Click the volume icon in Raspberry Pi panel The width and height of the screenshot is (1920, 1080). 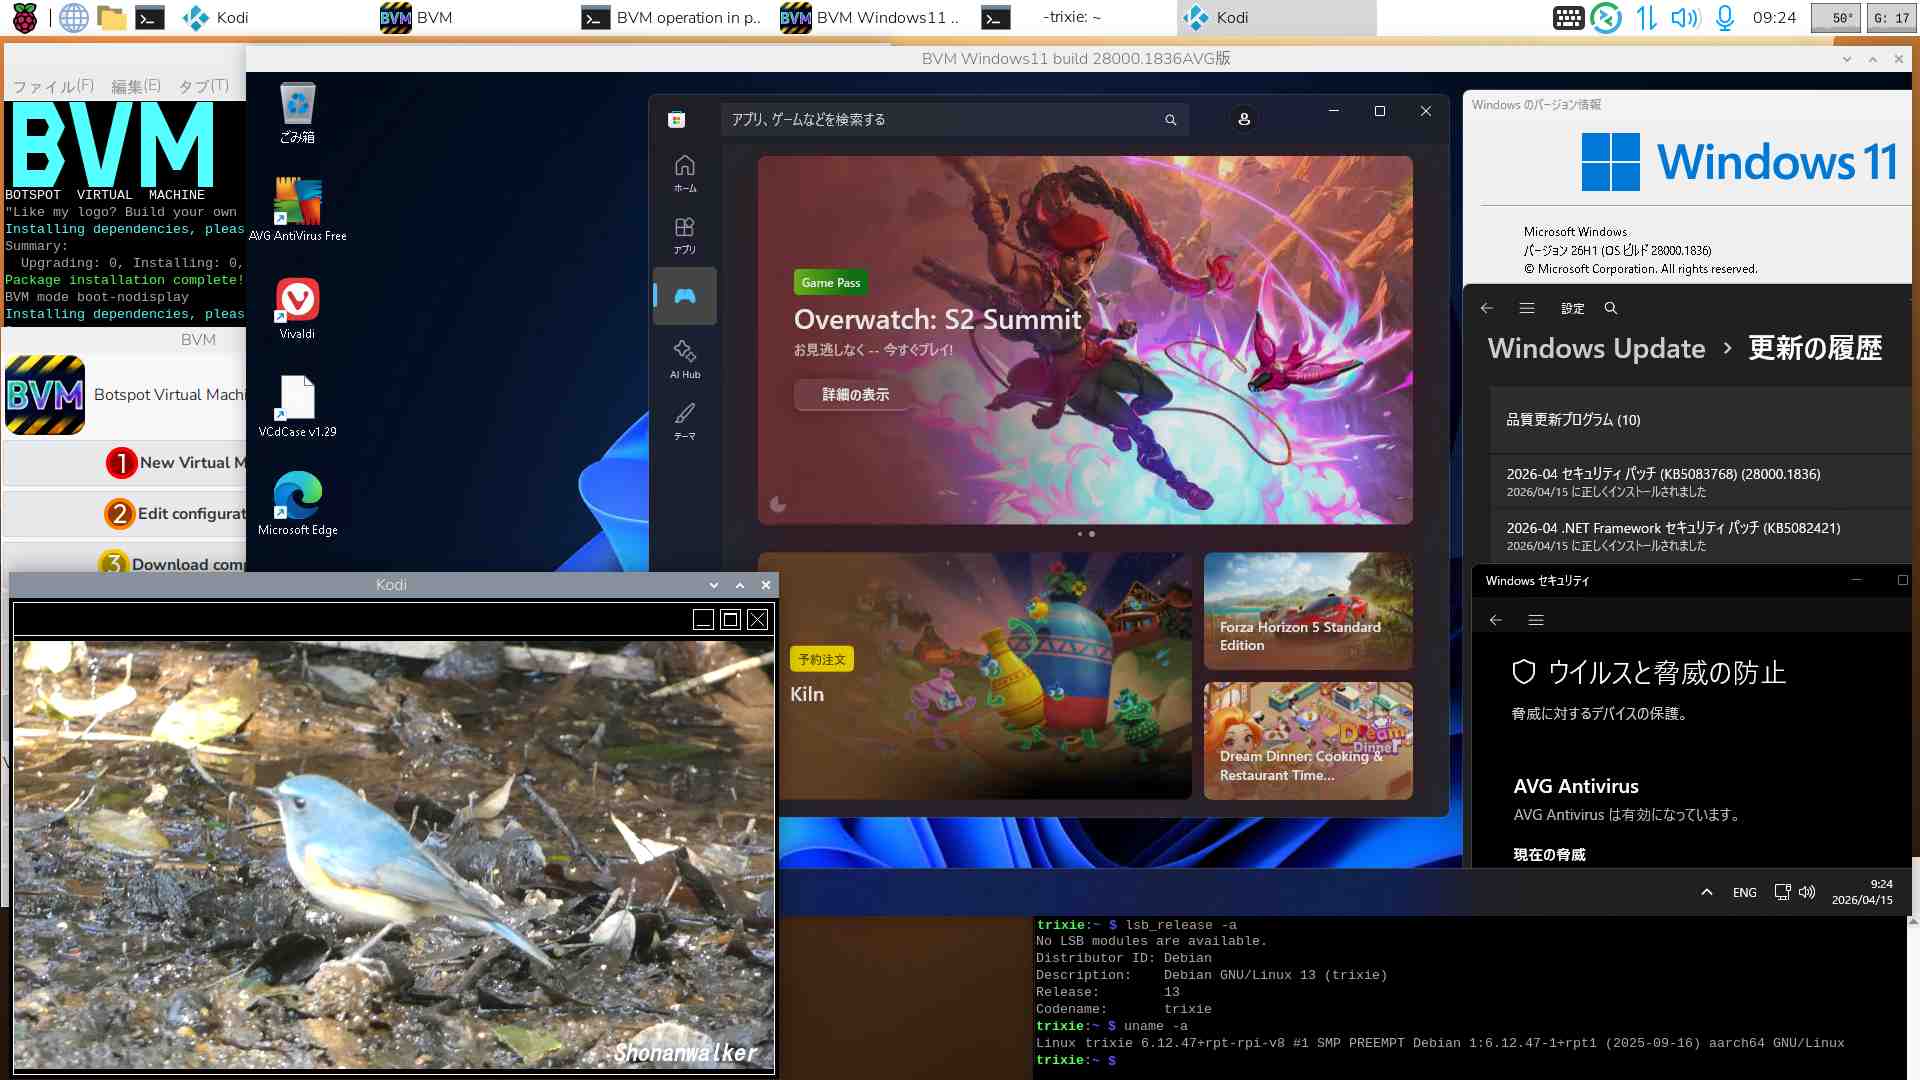pos(1684,17)
